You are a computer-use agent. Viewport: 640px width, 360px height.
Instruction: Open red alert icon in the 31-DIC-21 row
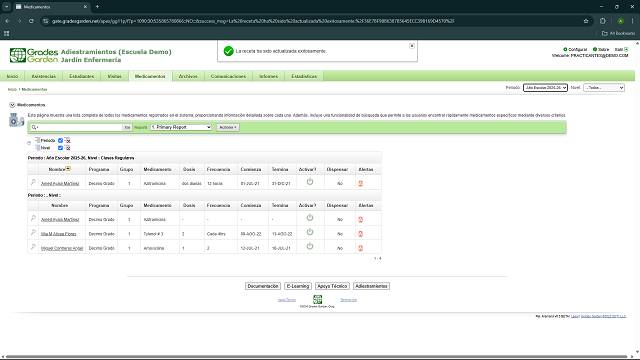pos(360,184)
